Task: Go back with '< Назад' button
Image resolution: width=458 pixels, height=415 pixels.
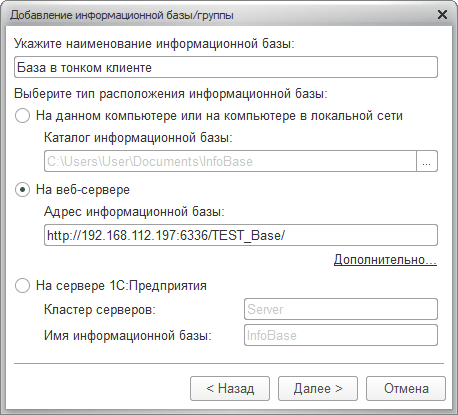Action: (x=230, y=389)
